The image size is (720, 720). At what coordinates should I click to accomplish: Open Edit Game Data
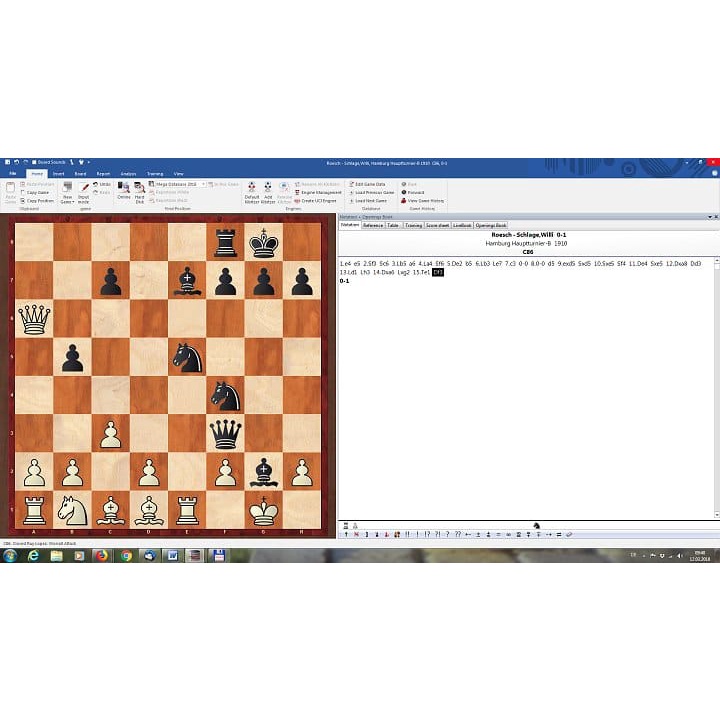point(367,184)
